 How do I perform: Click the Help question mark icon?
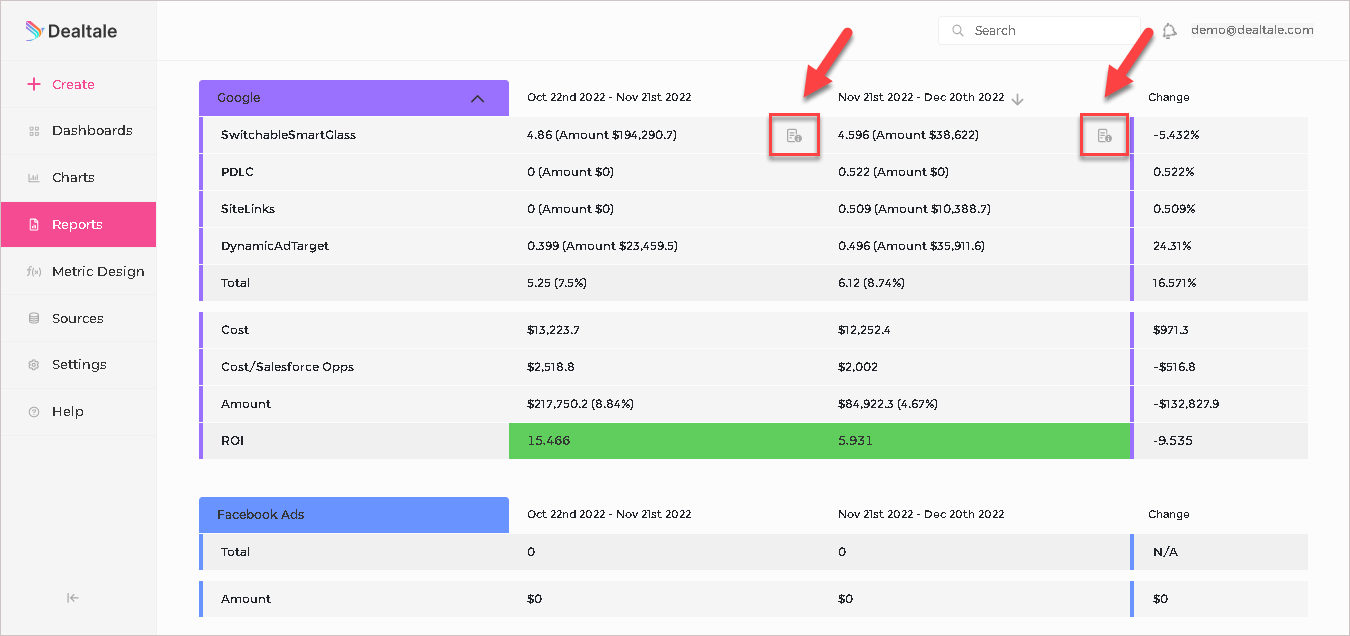[x=34, y=412]
